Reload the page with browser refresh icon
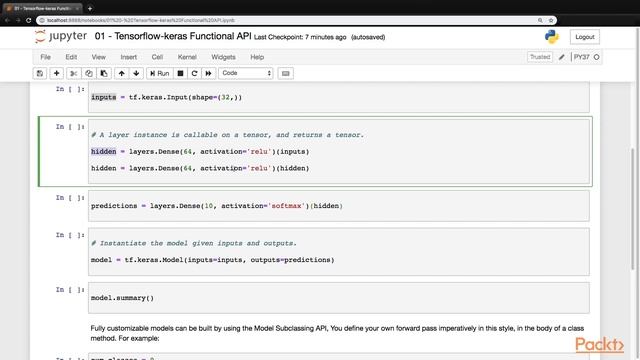The width and height of the screenshot is (640, 360). [29, 20]
